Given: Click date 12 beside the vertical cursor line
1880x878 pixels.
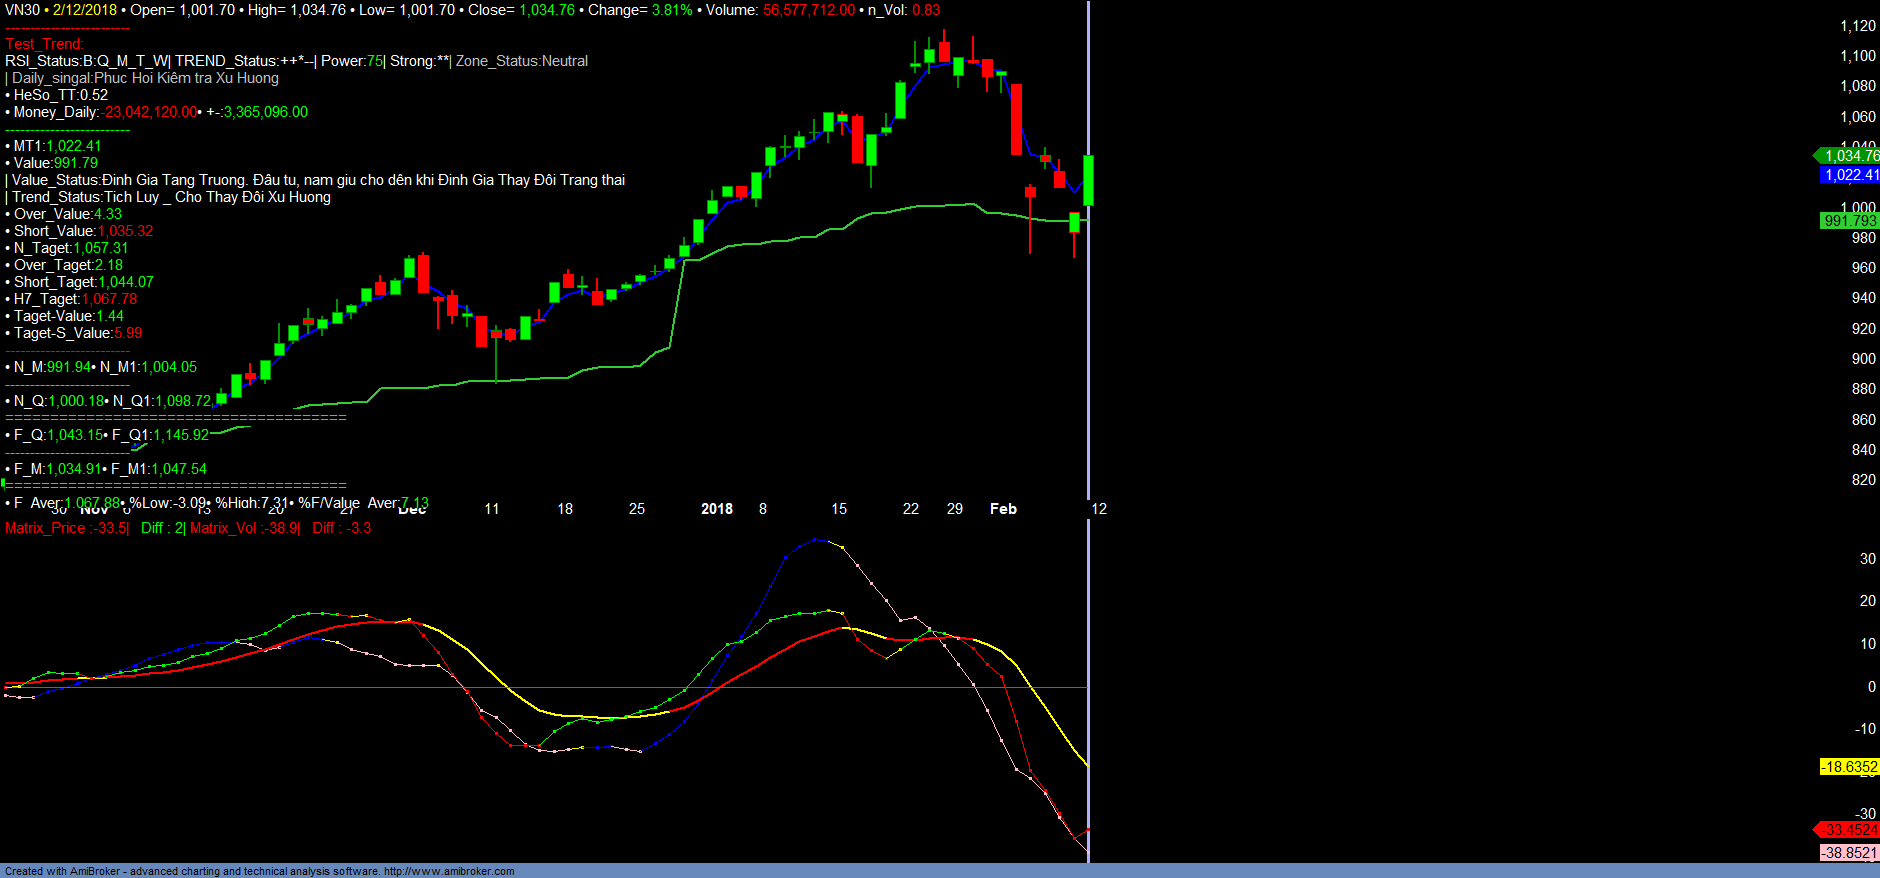Looking at the screenshot, I should coord(1099,509).
